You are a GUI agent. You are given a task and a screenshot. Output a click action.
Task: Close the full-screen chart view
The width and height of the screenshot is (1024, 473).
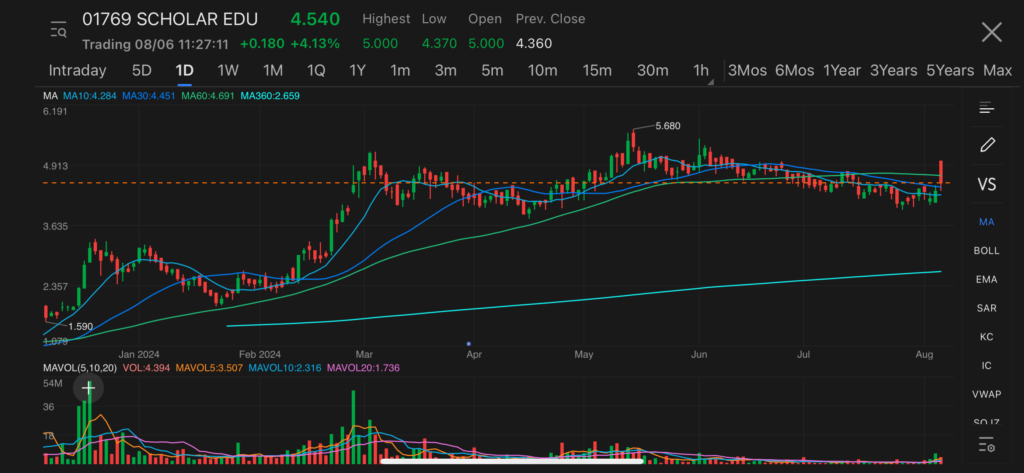pyautogui.click(x=990, y=32)
